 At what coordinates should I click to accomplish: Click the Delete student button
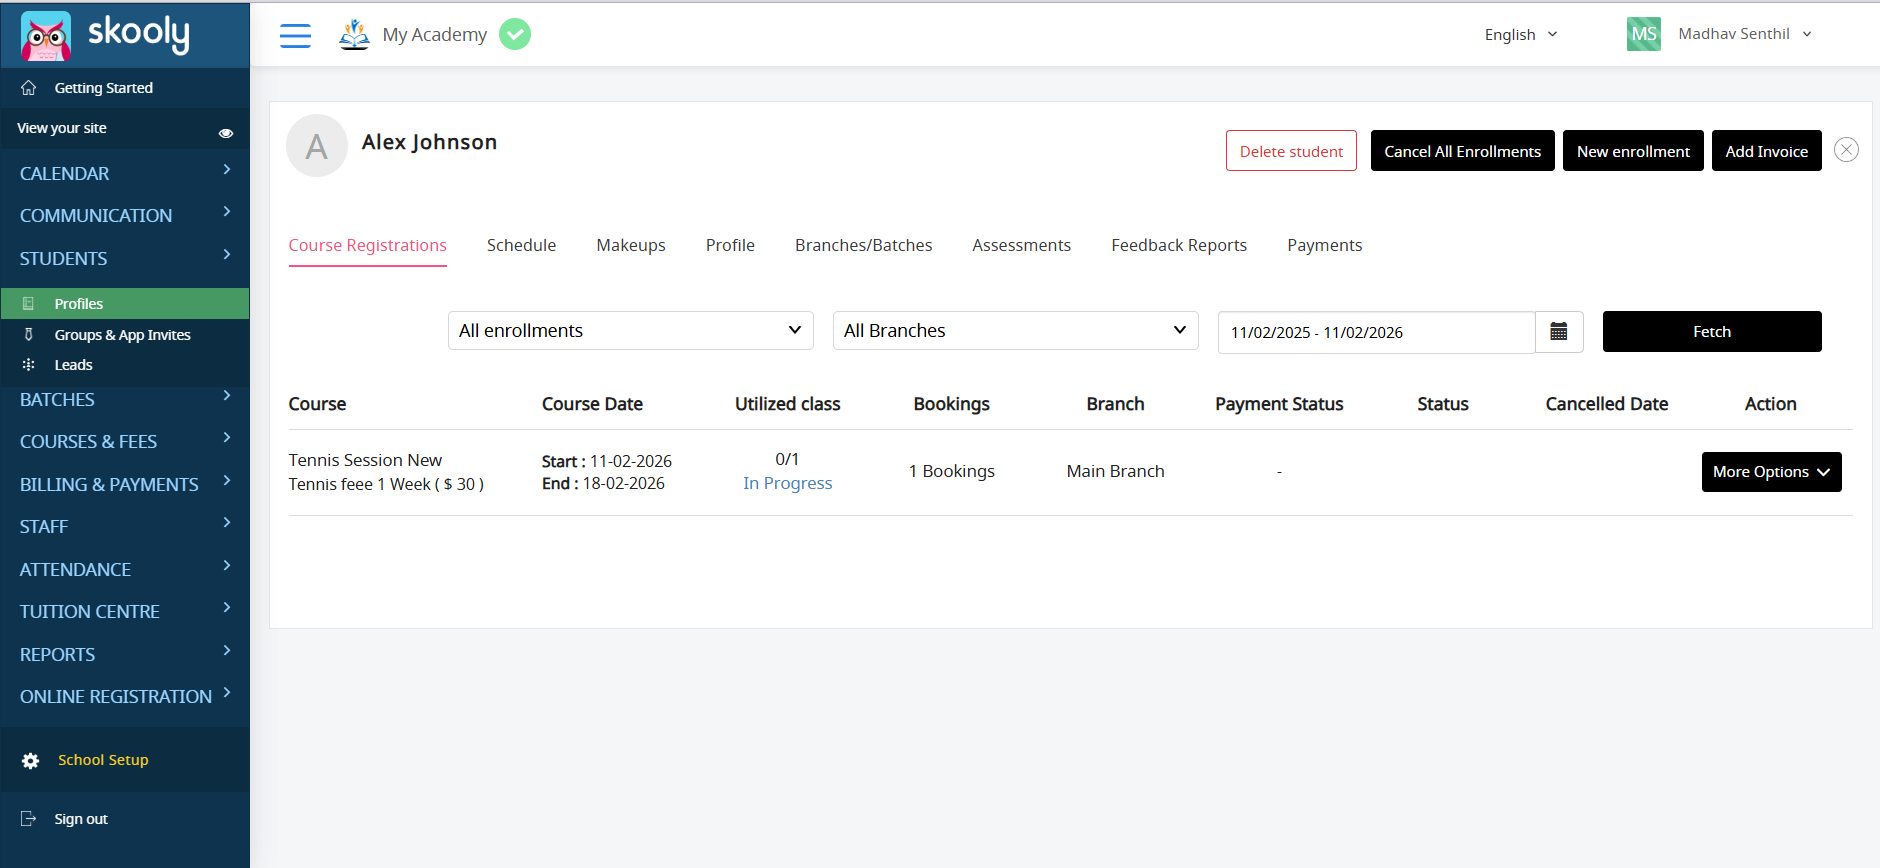[x=1291, y=151]
